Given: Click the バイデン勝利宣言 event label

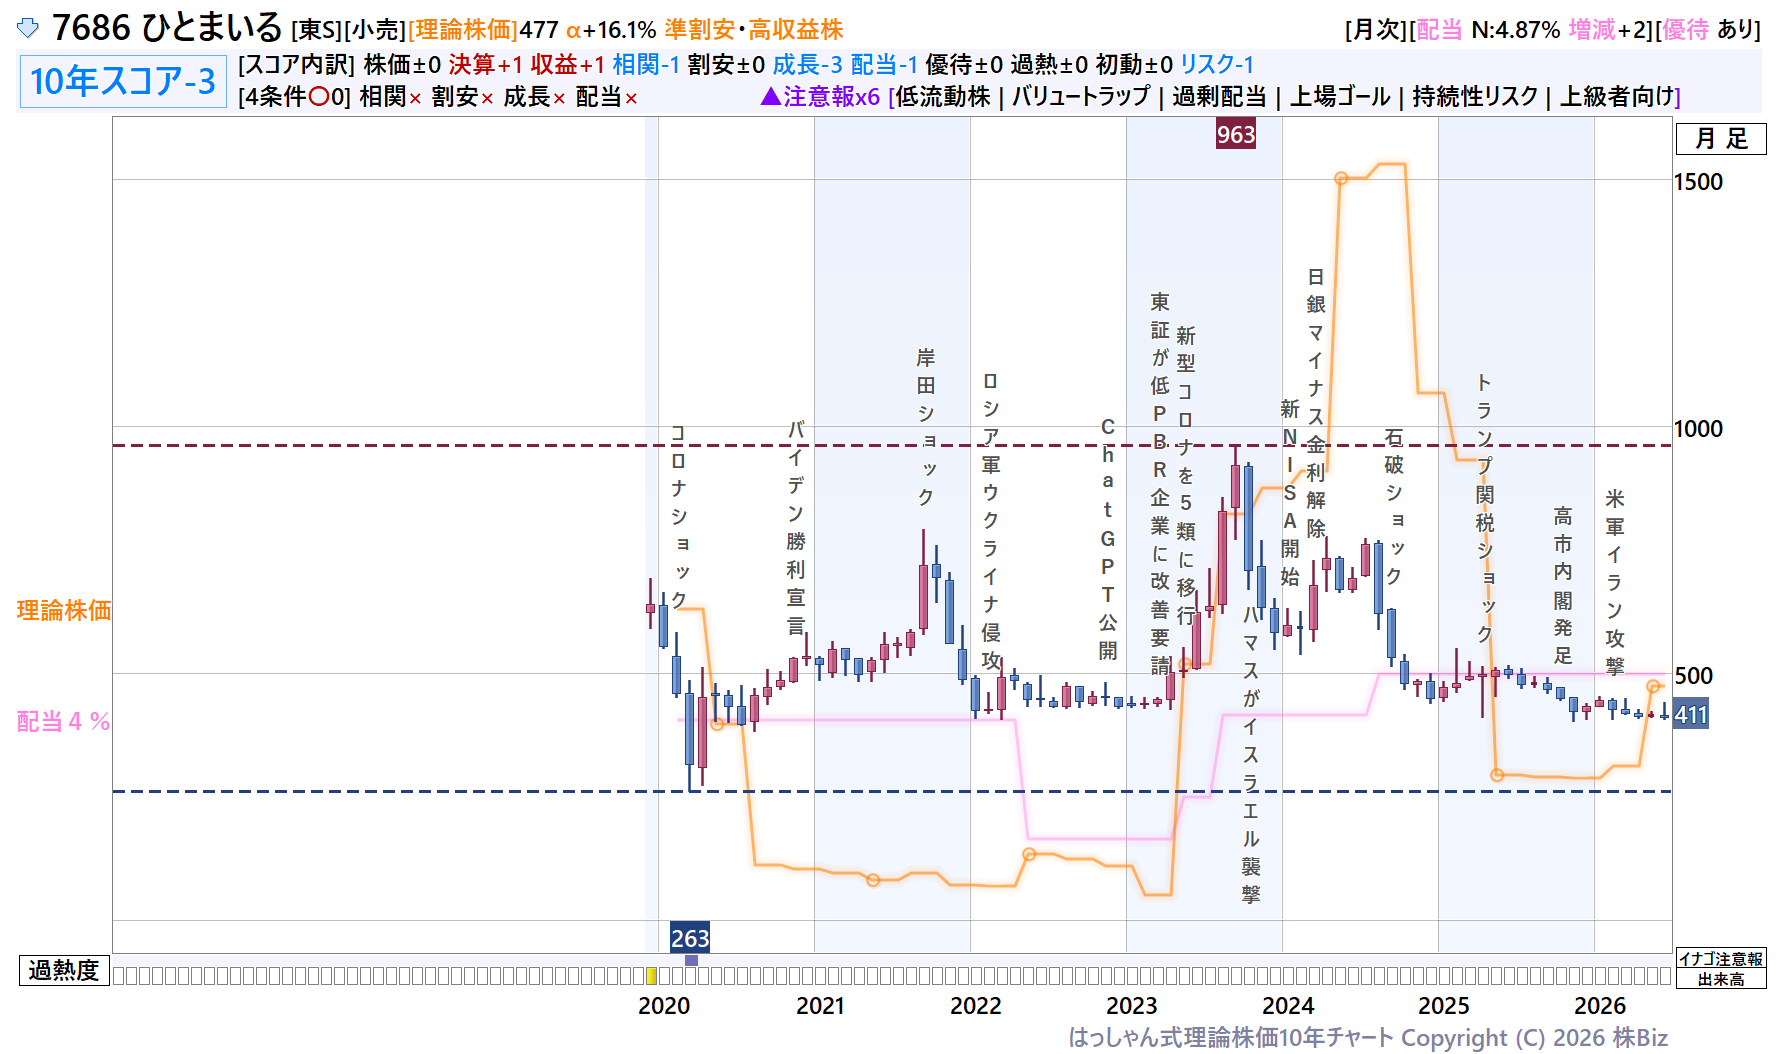Looking at the screenshot, I should coord(796,528).
